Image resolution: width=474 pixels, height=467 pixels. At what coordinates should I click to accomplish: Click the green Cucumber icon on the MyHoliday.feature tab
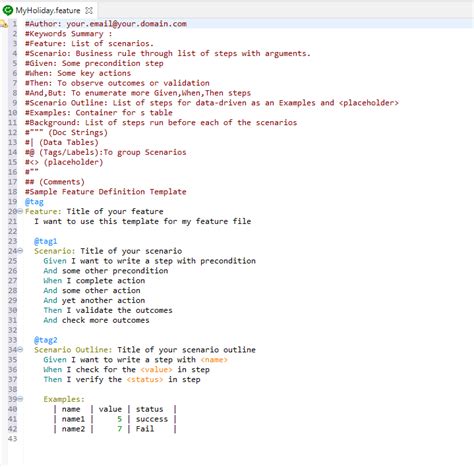pyautogui.click(x=8, y=10)
